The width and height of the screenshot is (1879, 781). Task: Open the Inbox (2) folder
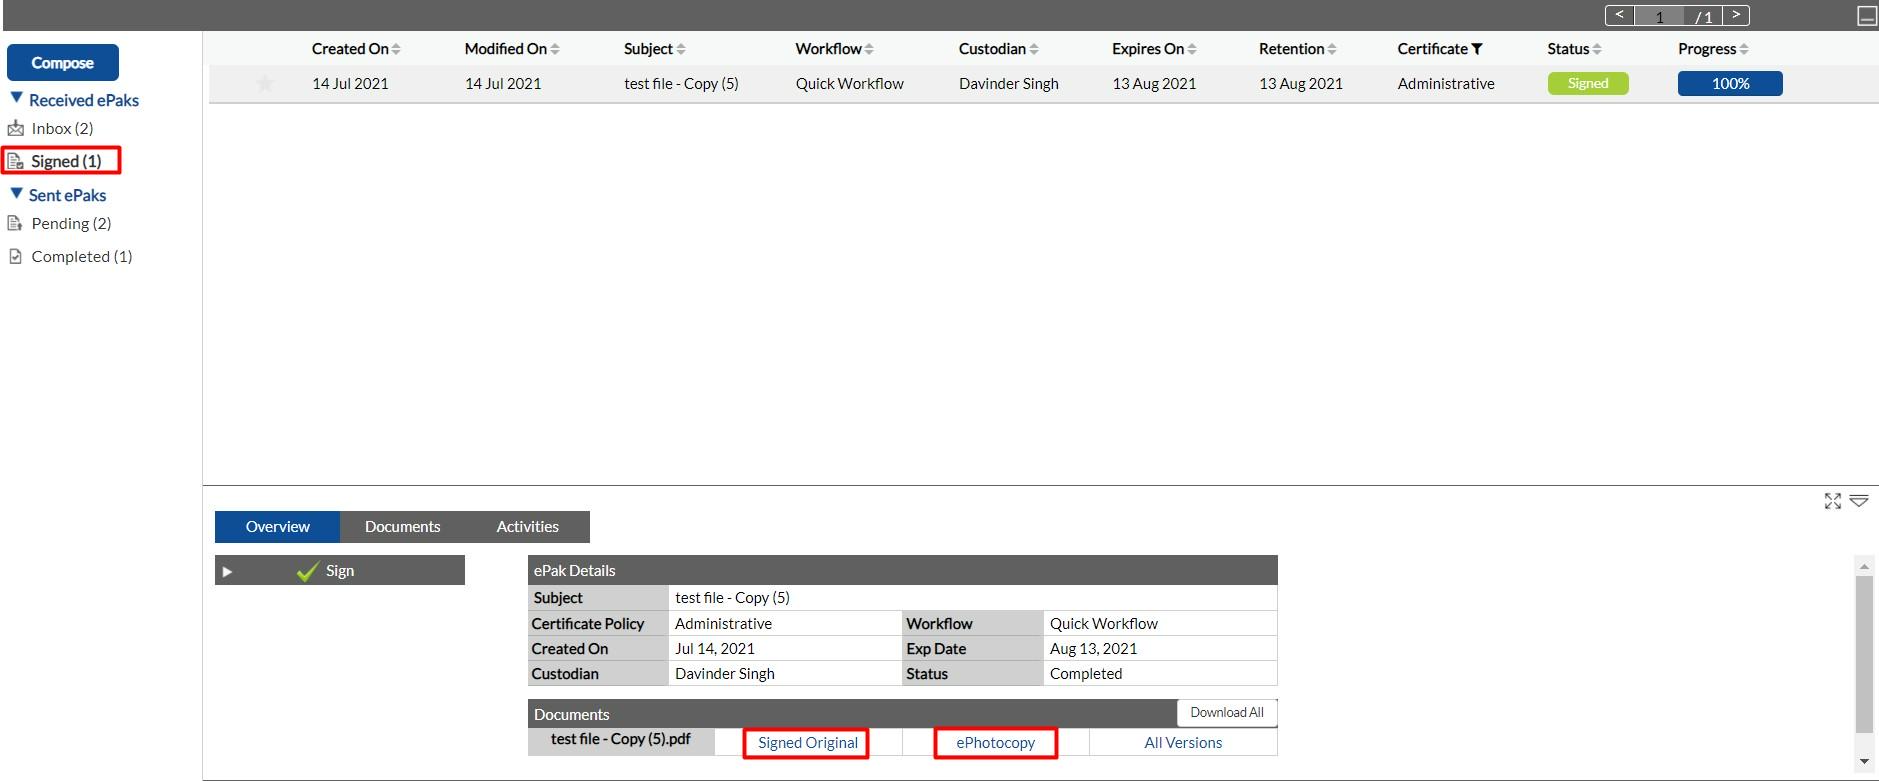[x=62, y=128]
